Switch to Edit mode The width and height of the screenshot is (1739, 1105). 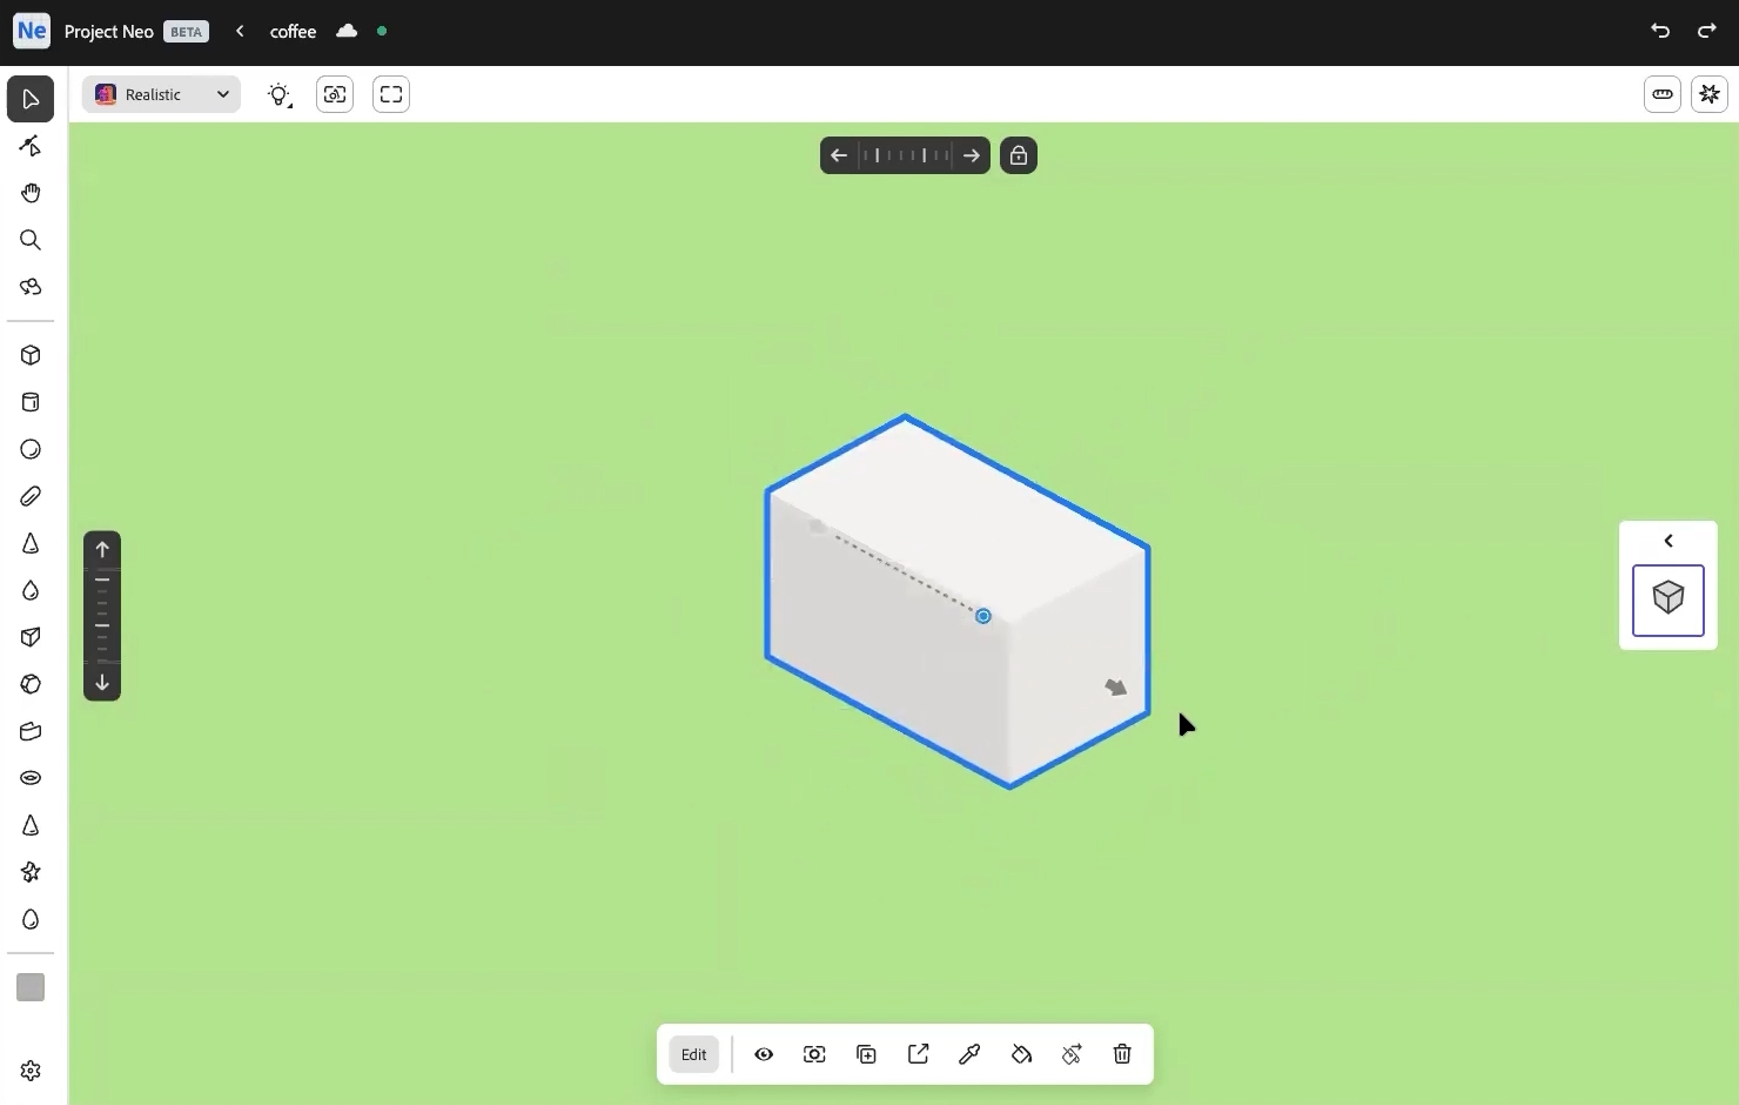click(x=693, y=1054)
